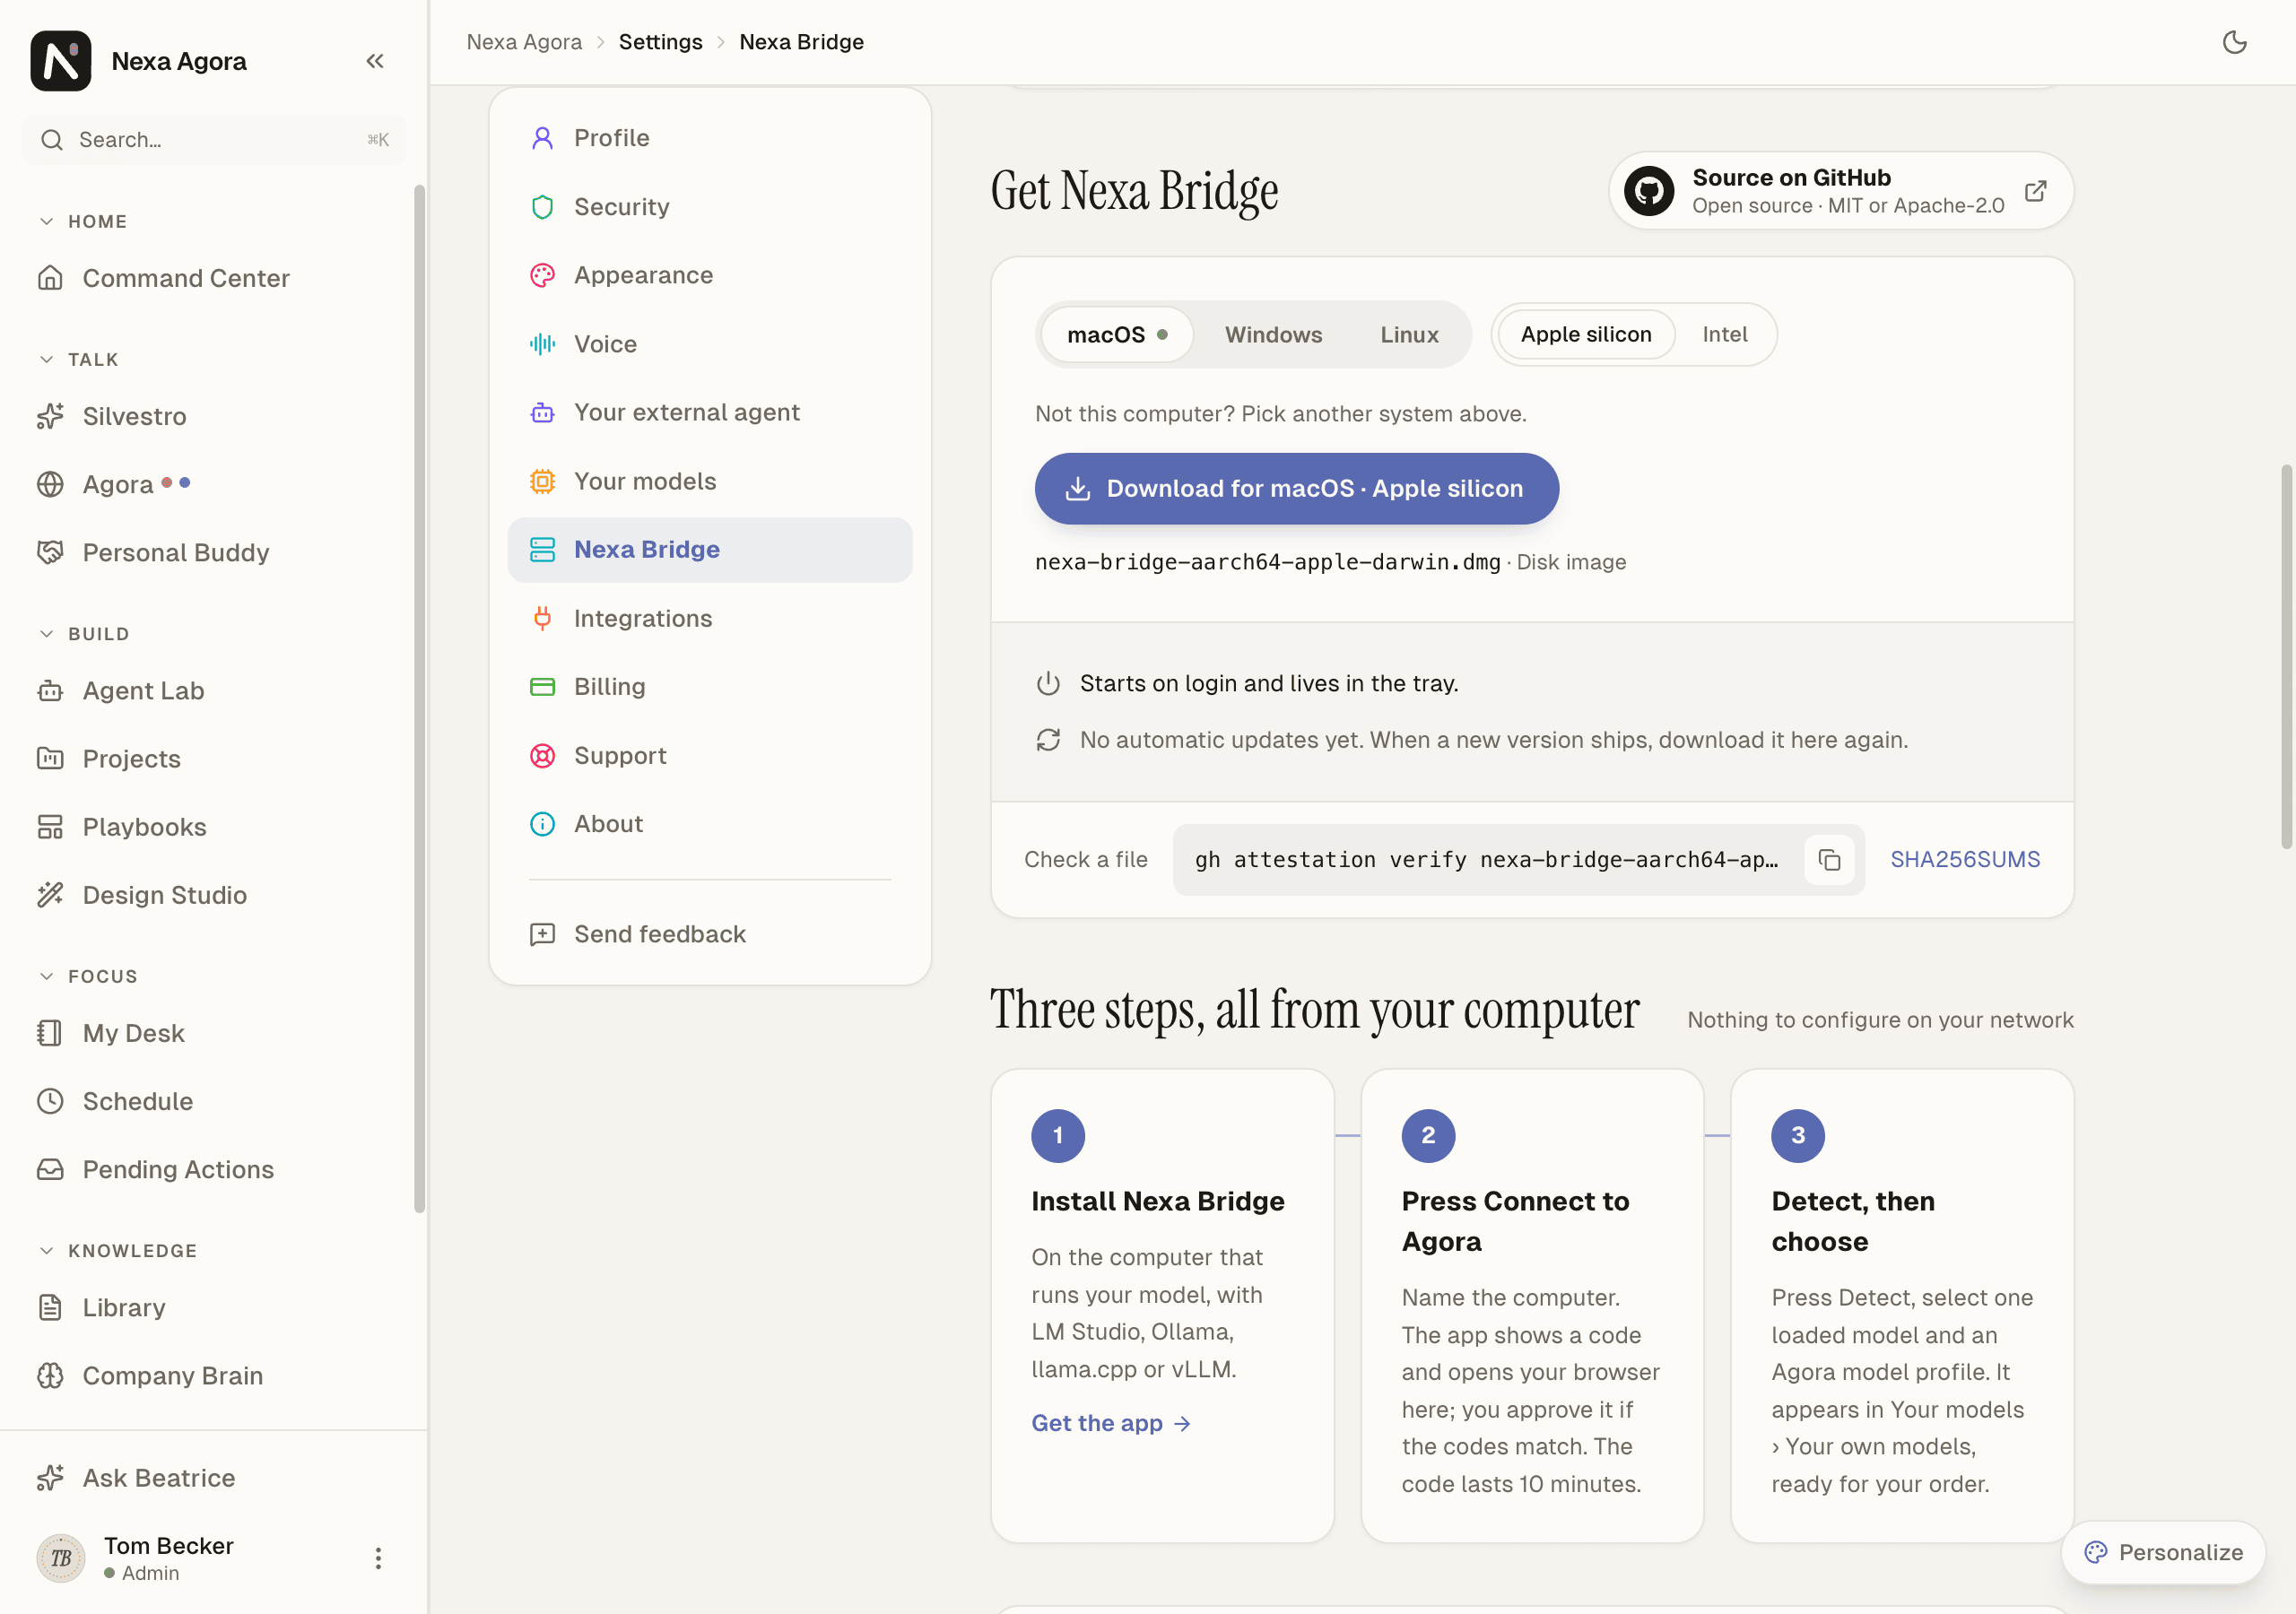Viewport: 2296px width, 1614px height.
Task: Open Profile settings tab
Action: pyautogui.click(x=710, y=138)
